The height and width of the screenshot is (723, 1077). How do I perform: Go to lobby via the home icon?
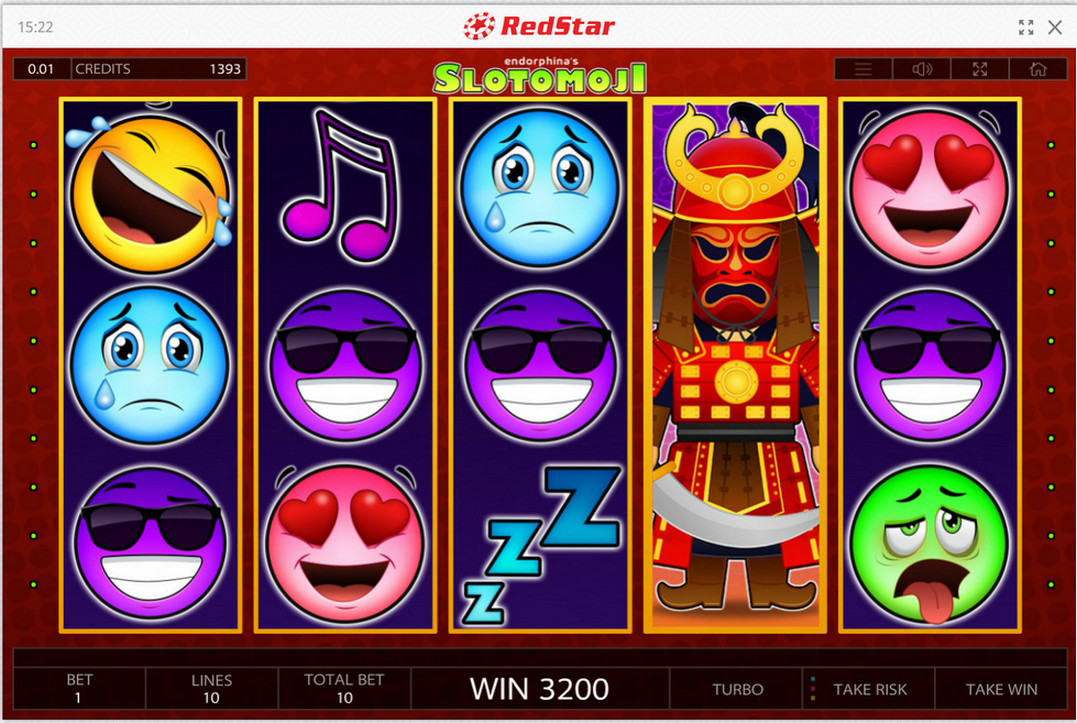click(x=1038, y=69)
